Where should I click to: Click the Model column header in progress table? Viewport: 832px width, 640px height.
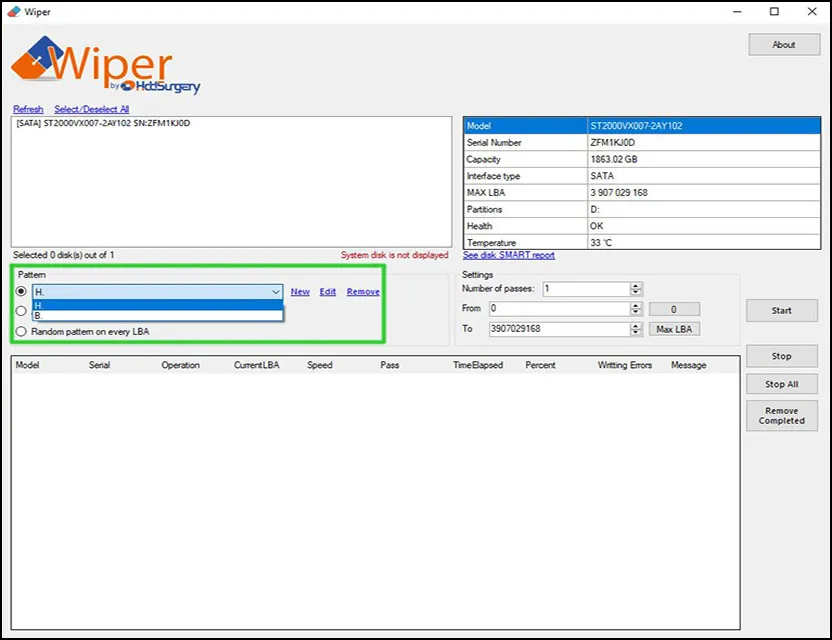pyautogui.click(x=28, y=365)
